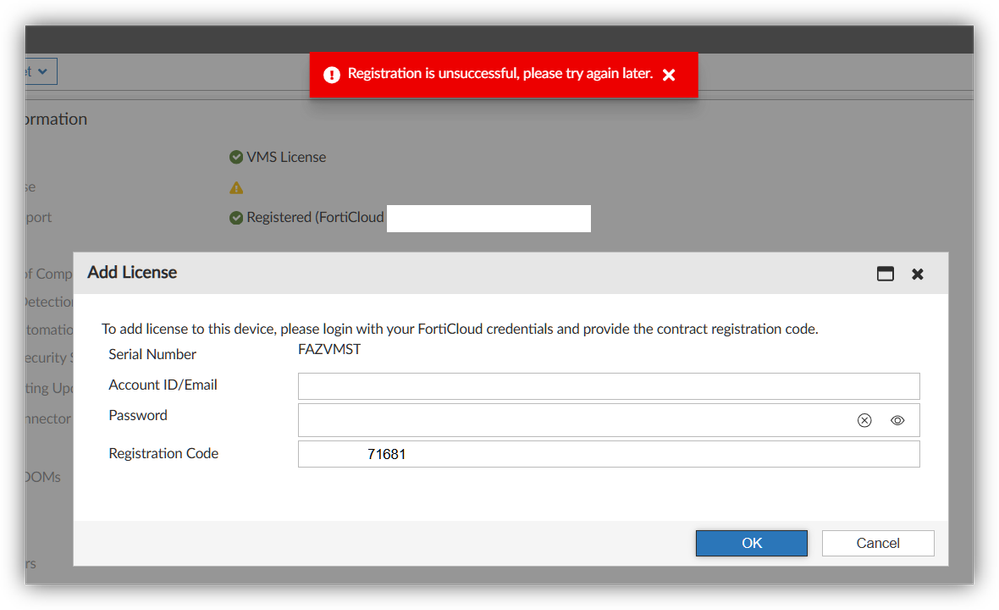Dismiss the registration unsuccessful error banner
This screenshot has height=610, width=999.
[669, 75]
